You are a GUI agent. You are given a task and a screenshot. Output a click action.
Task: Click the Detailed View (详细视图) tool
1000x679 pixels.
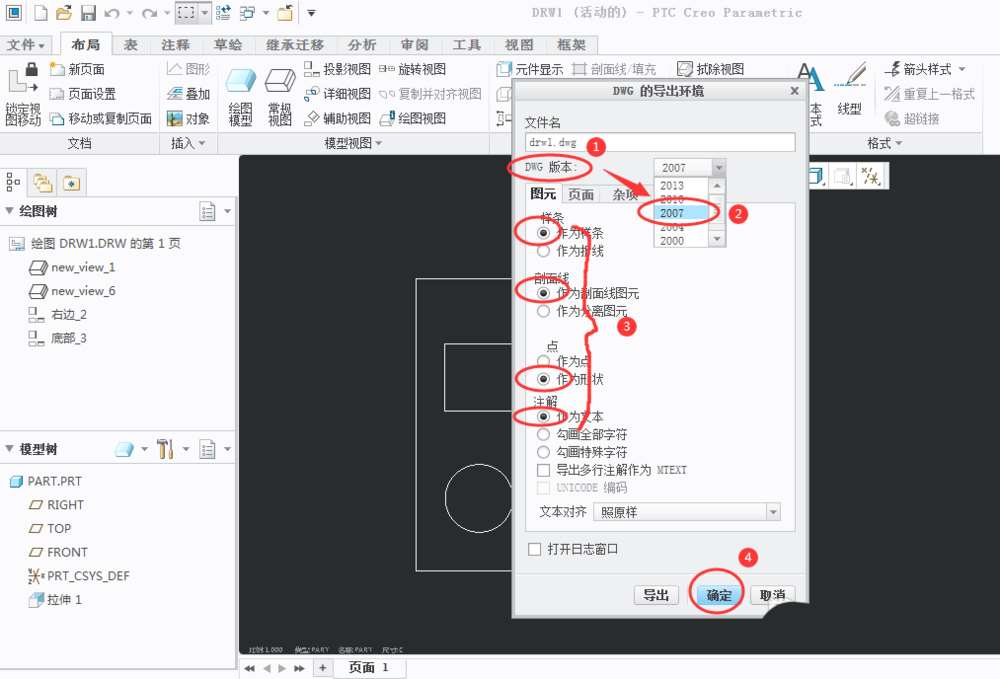tap(337, 94)
